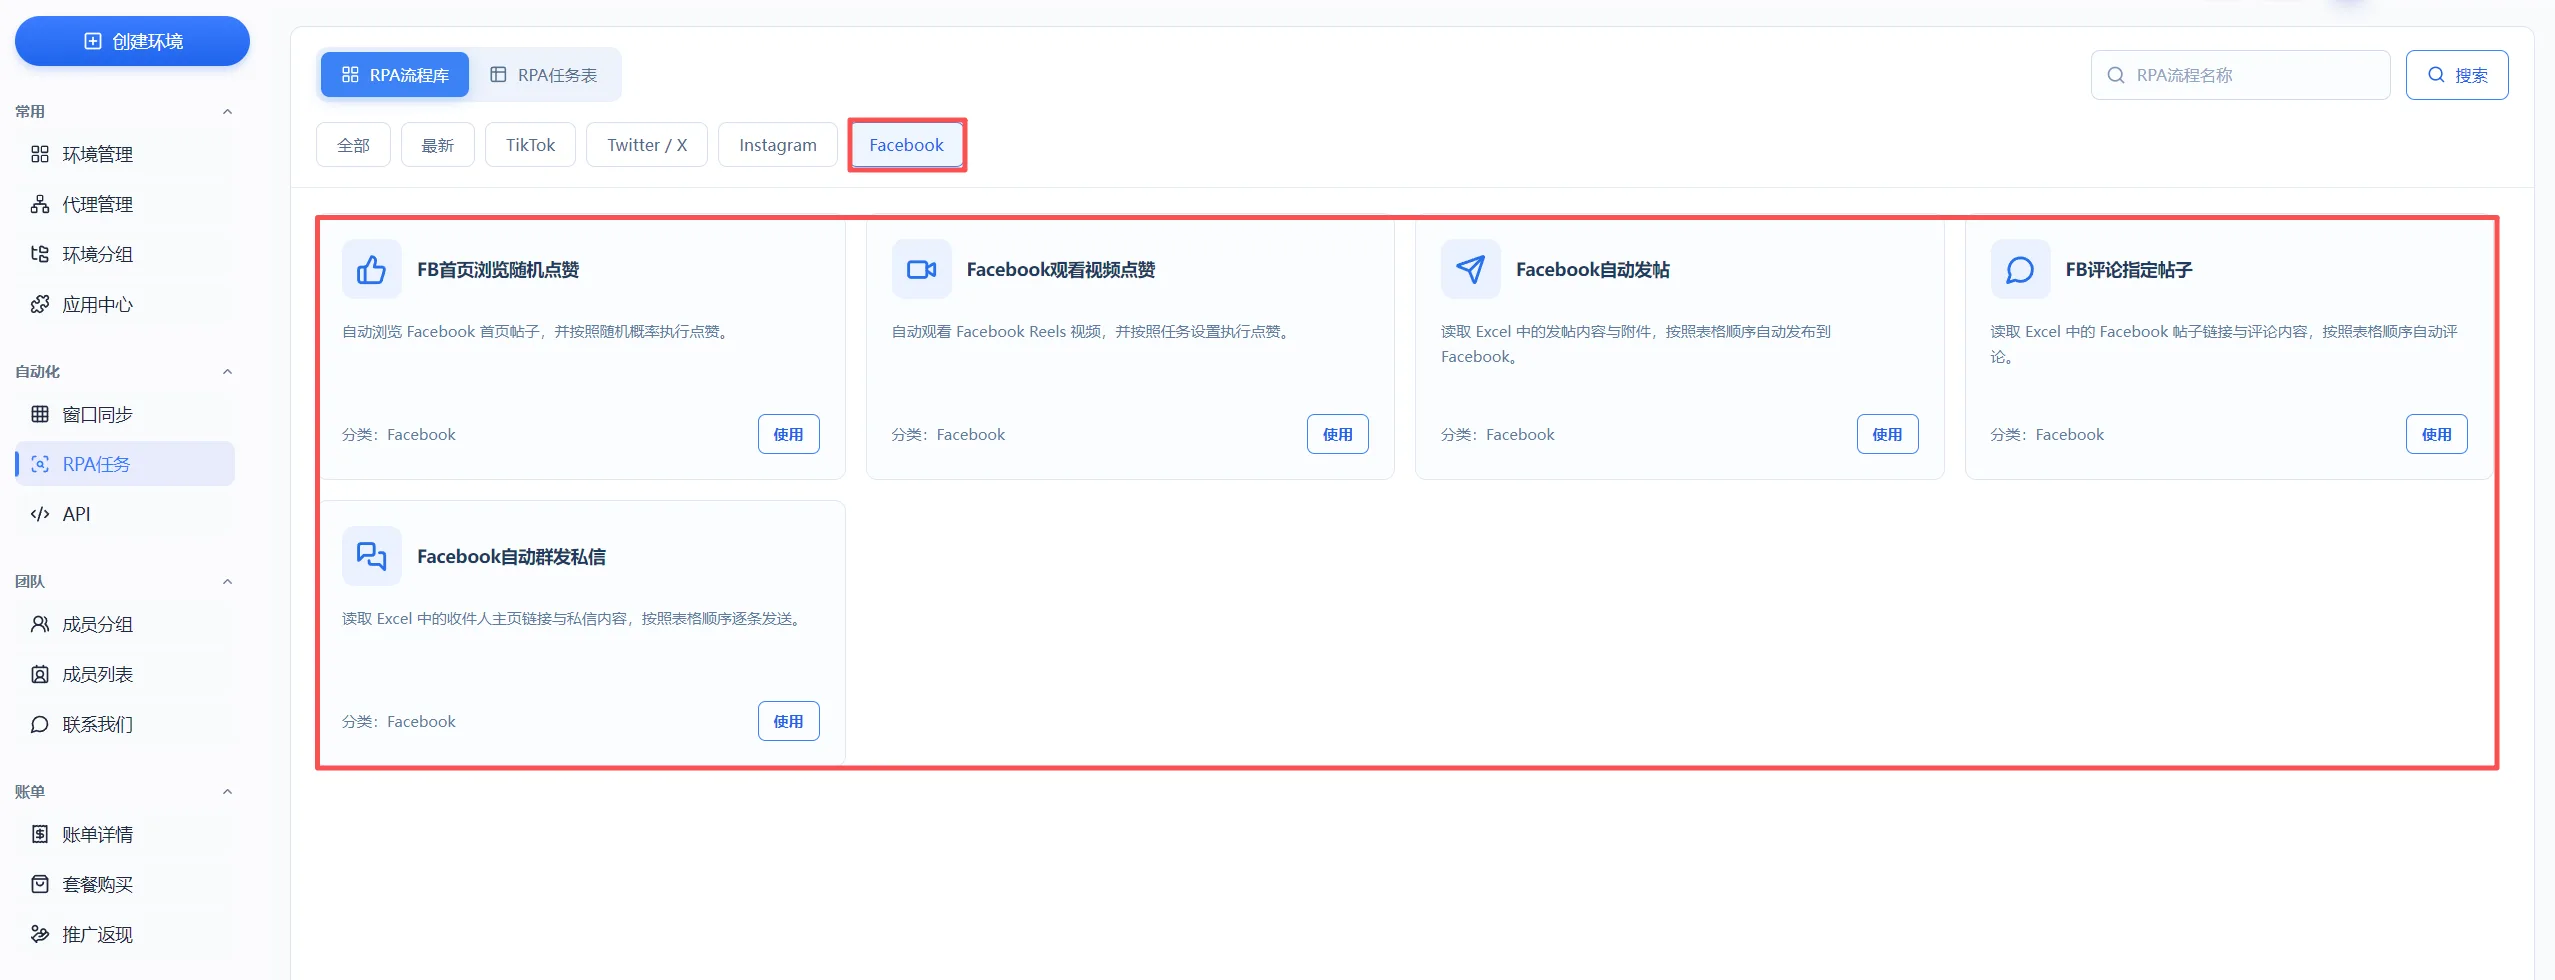The width and height of the screenshot is (2555, 980).
Task: Collapse the 常用 sidebar section
Action: [x=227, y=112]
